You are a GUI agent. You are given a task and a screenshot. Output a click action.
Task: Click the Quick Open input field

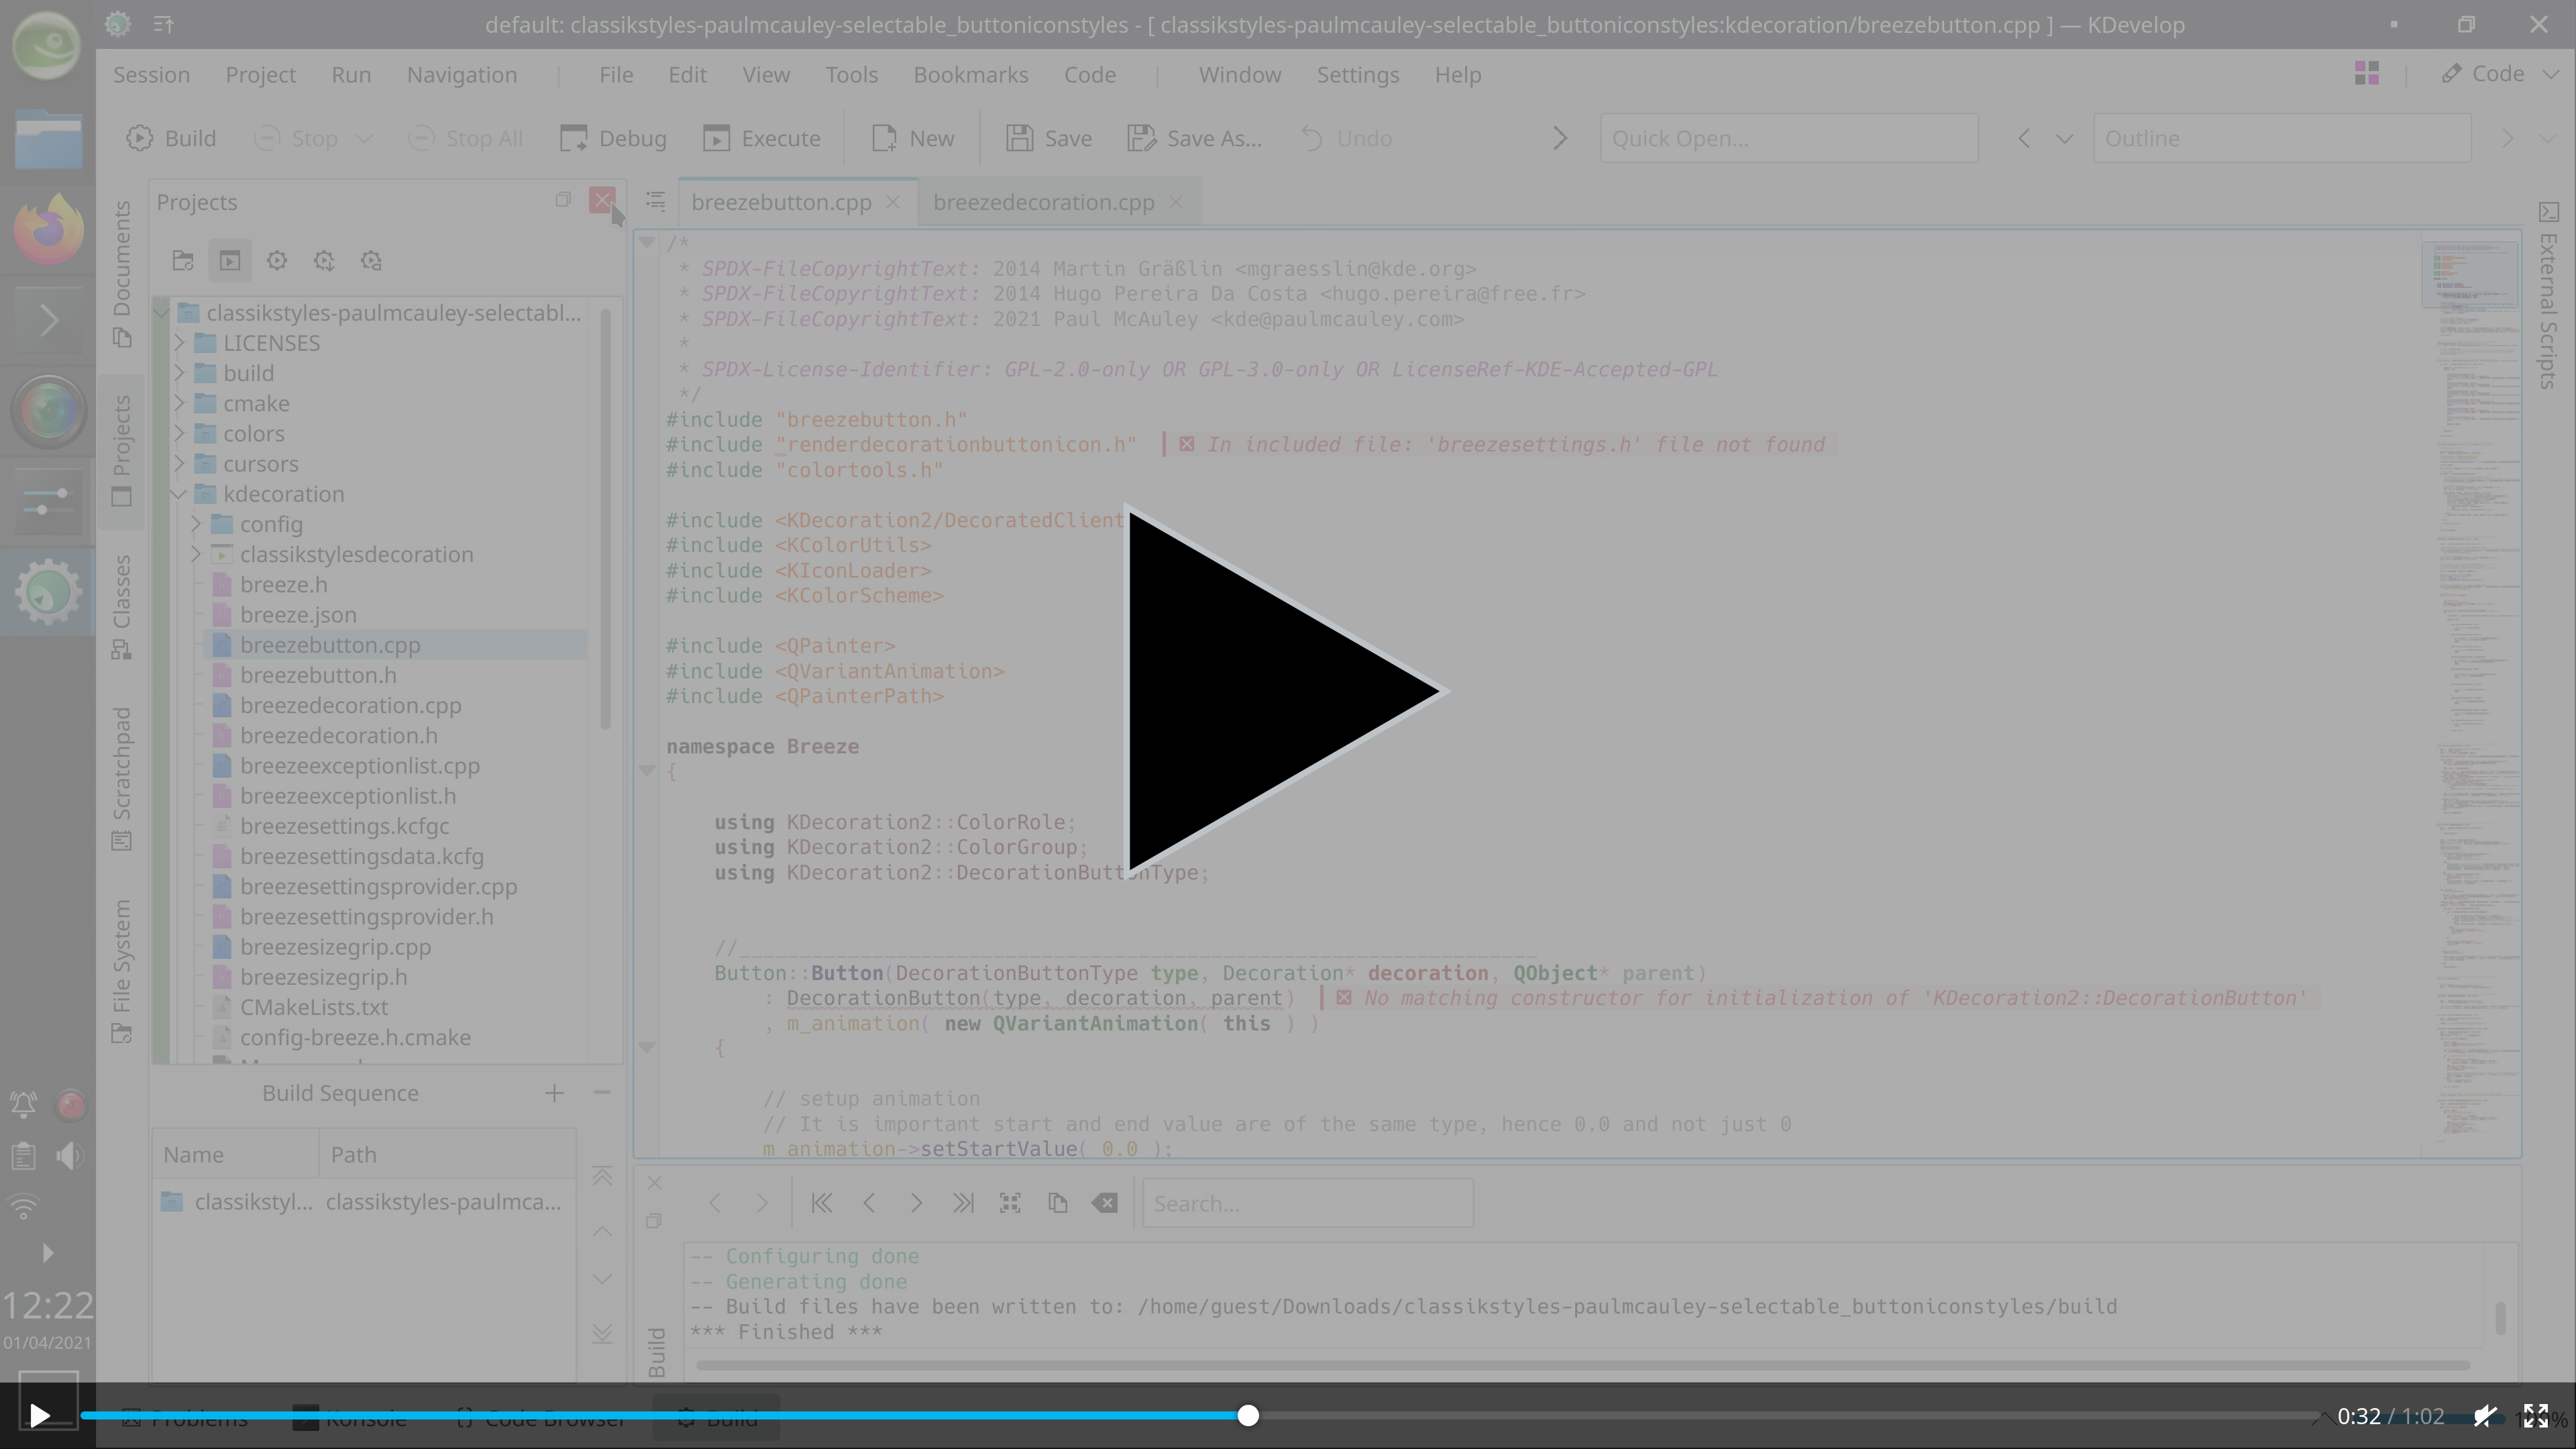pos(1788,138)
